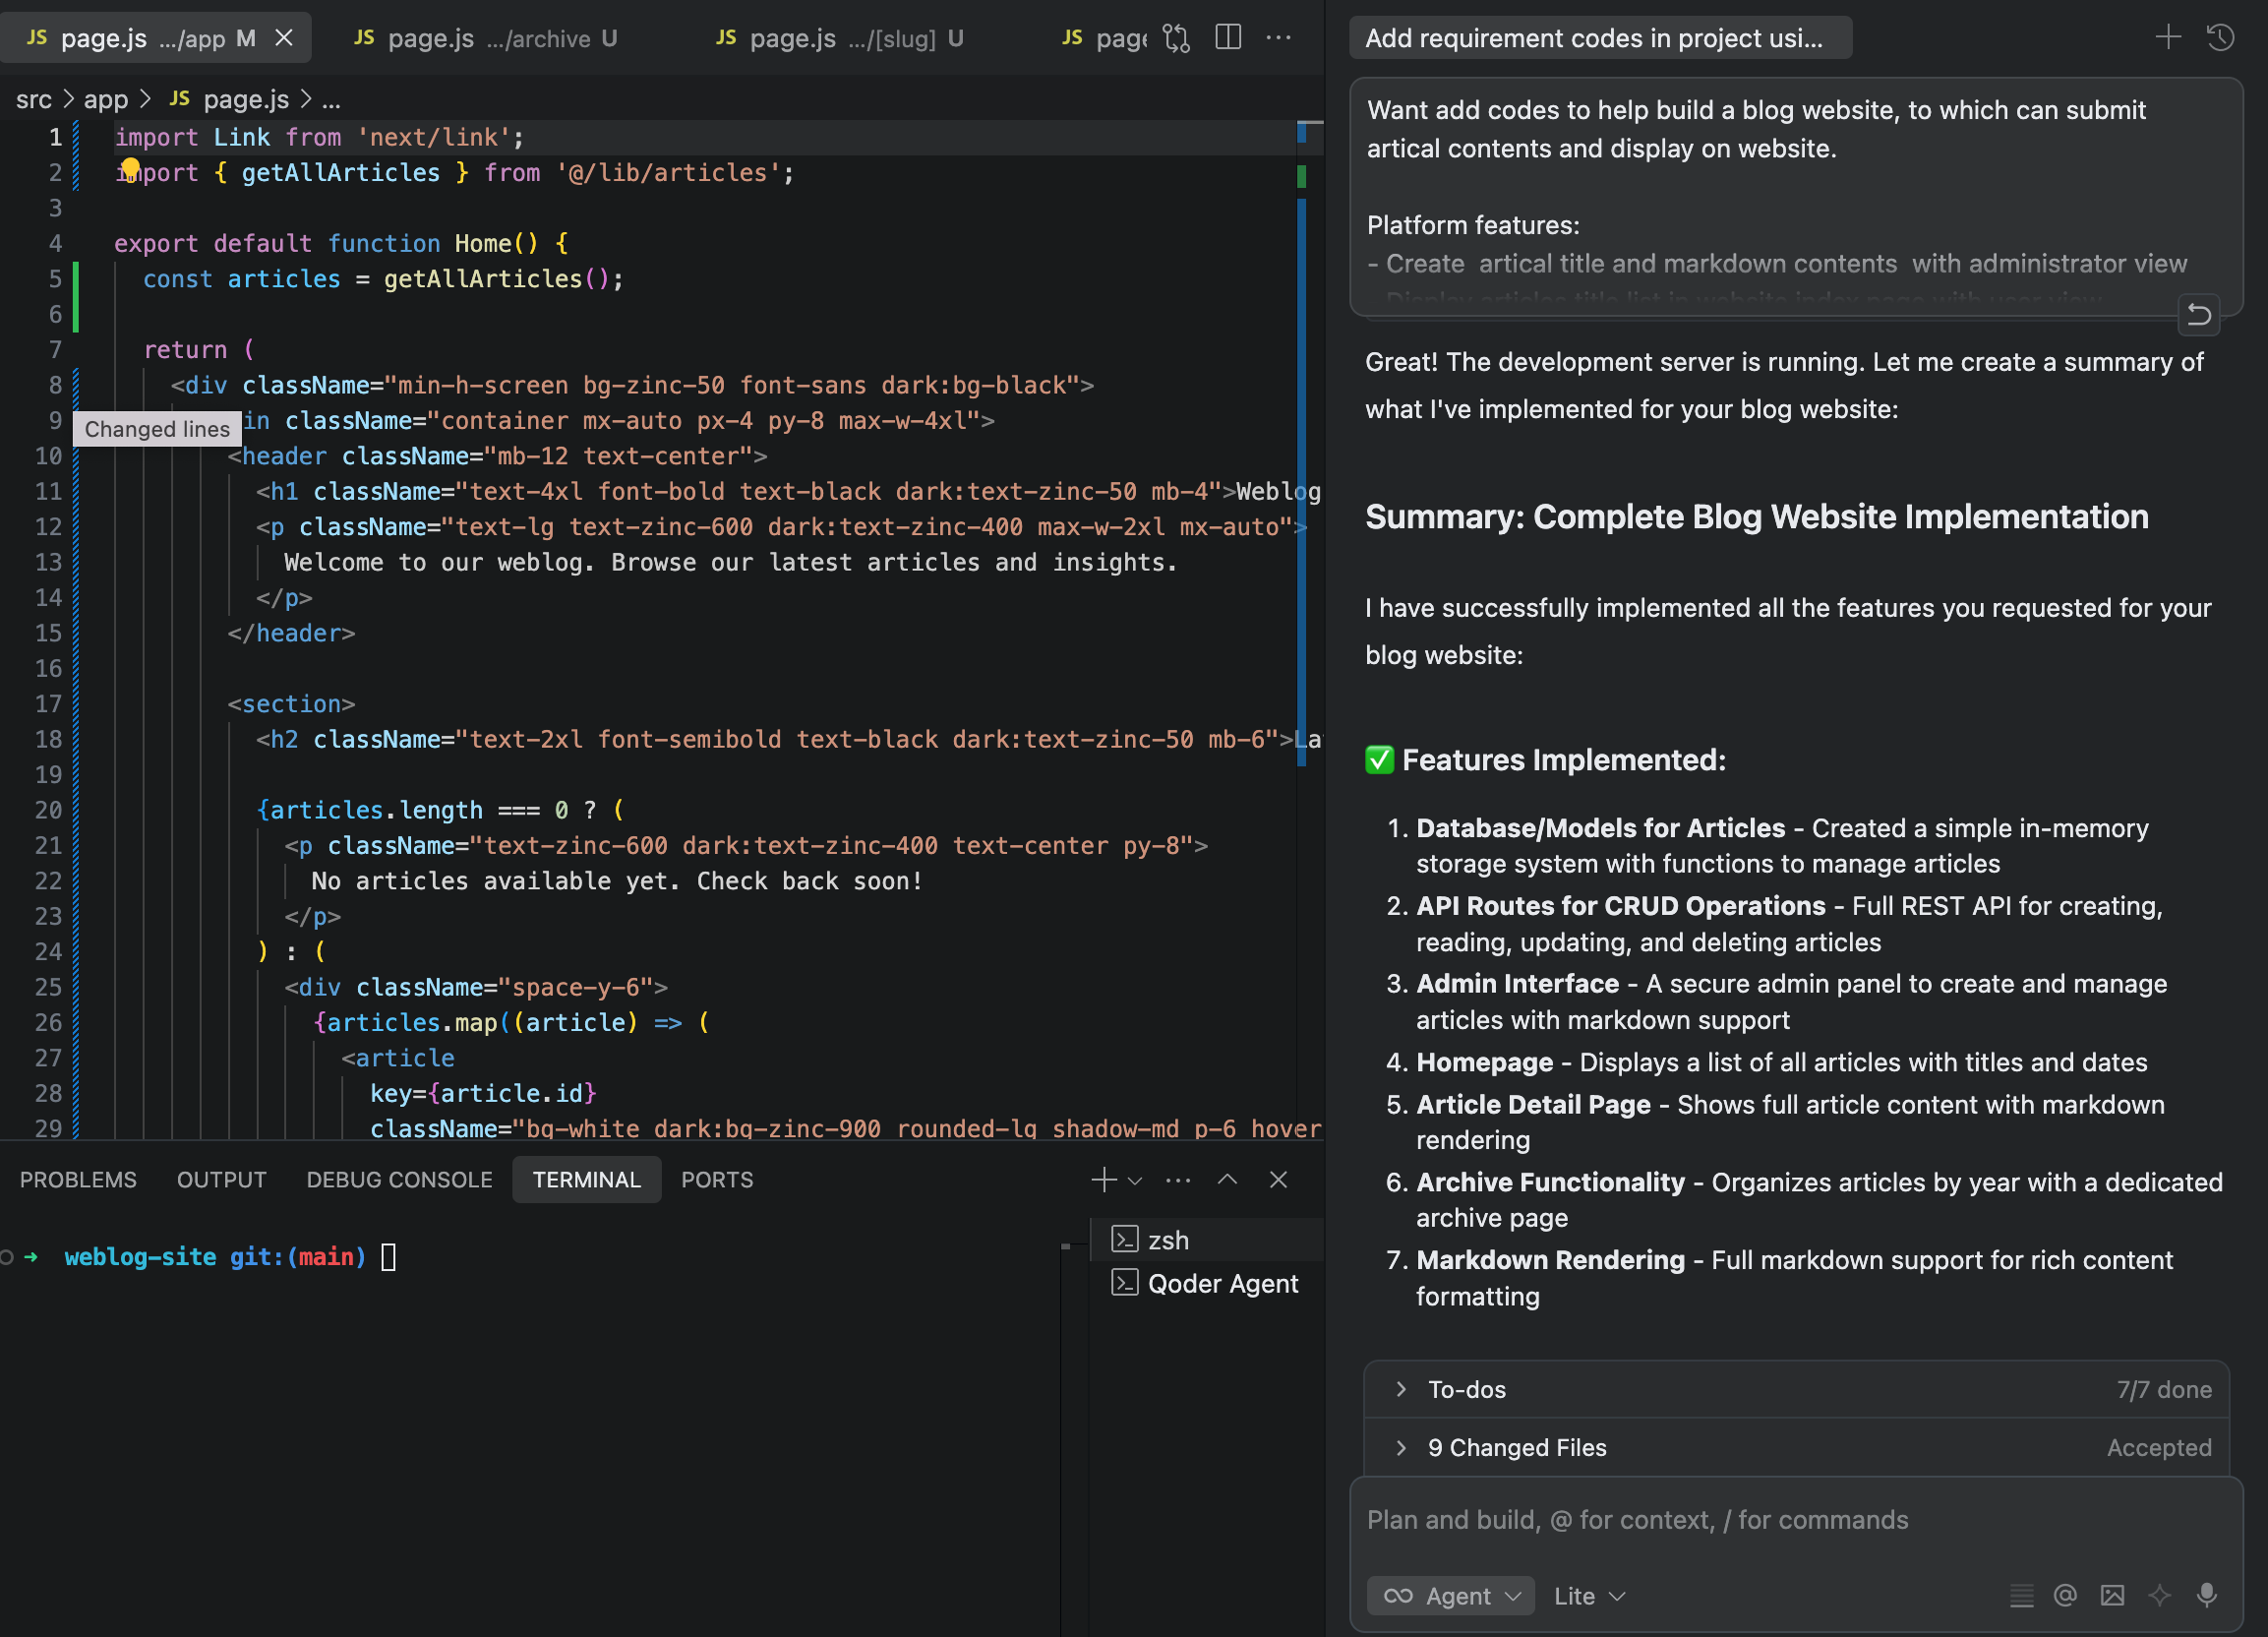Click the yellow lightbulb on line 2

(130, 168)
